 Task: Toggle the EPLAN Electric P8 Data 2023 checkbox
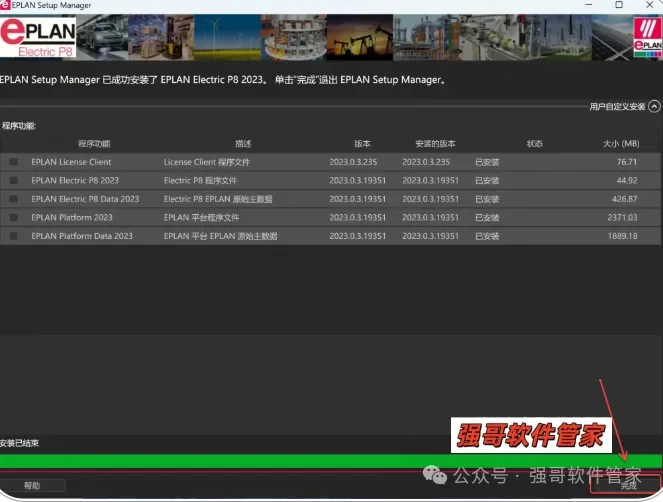14,199
